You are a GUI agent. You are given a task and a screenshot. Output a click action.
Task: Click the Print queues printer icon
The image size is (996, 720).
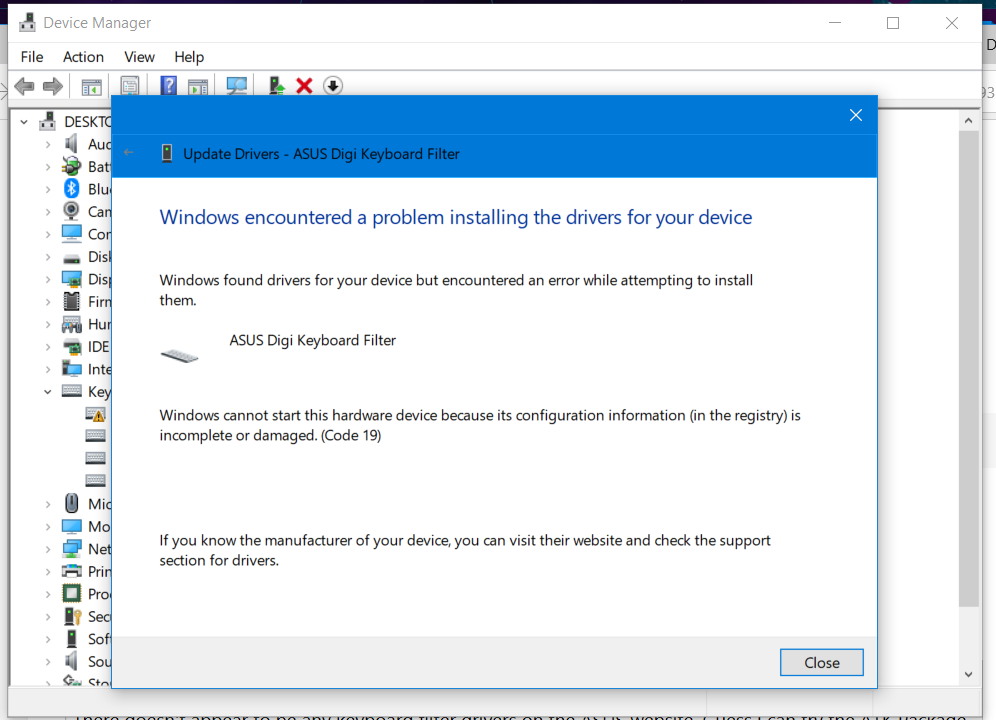pyautogui.click(x=72, y=571)
